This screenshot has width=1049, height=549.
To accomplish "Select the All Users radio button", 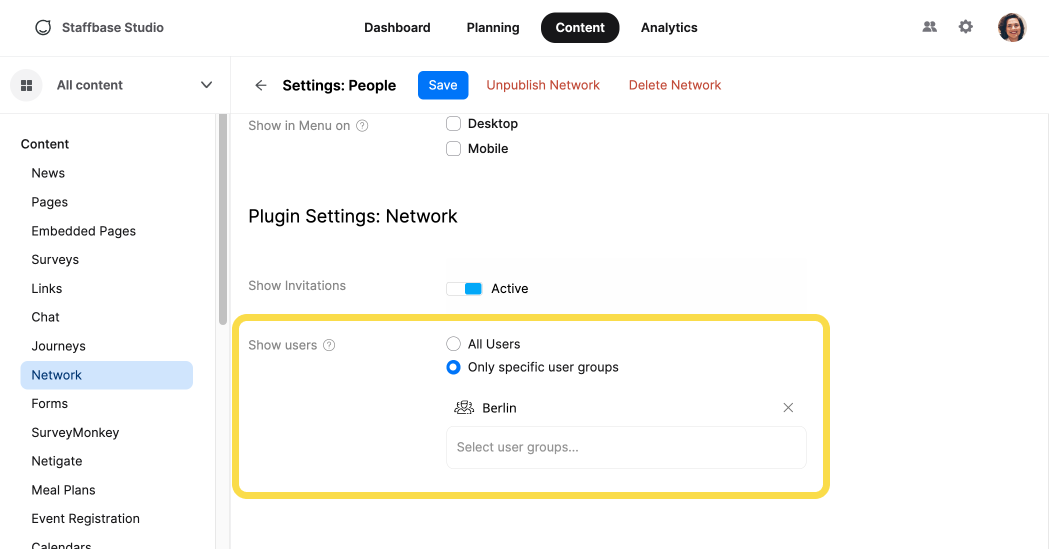I will tap(454, 344).
